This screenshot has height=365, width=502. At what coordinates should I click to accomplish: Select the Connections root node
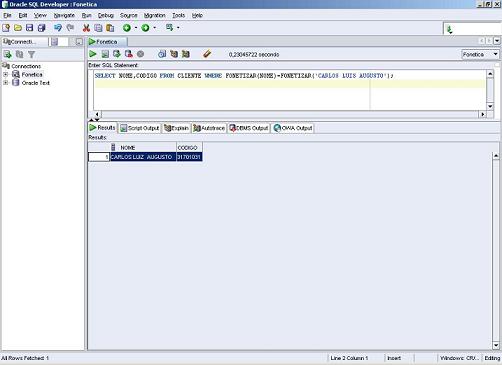(26, 66)
